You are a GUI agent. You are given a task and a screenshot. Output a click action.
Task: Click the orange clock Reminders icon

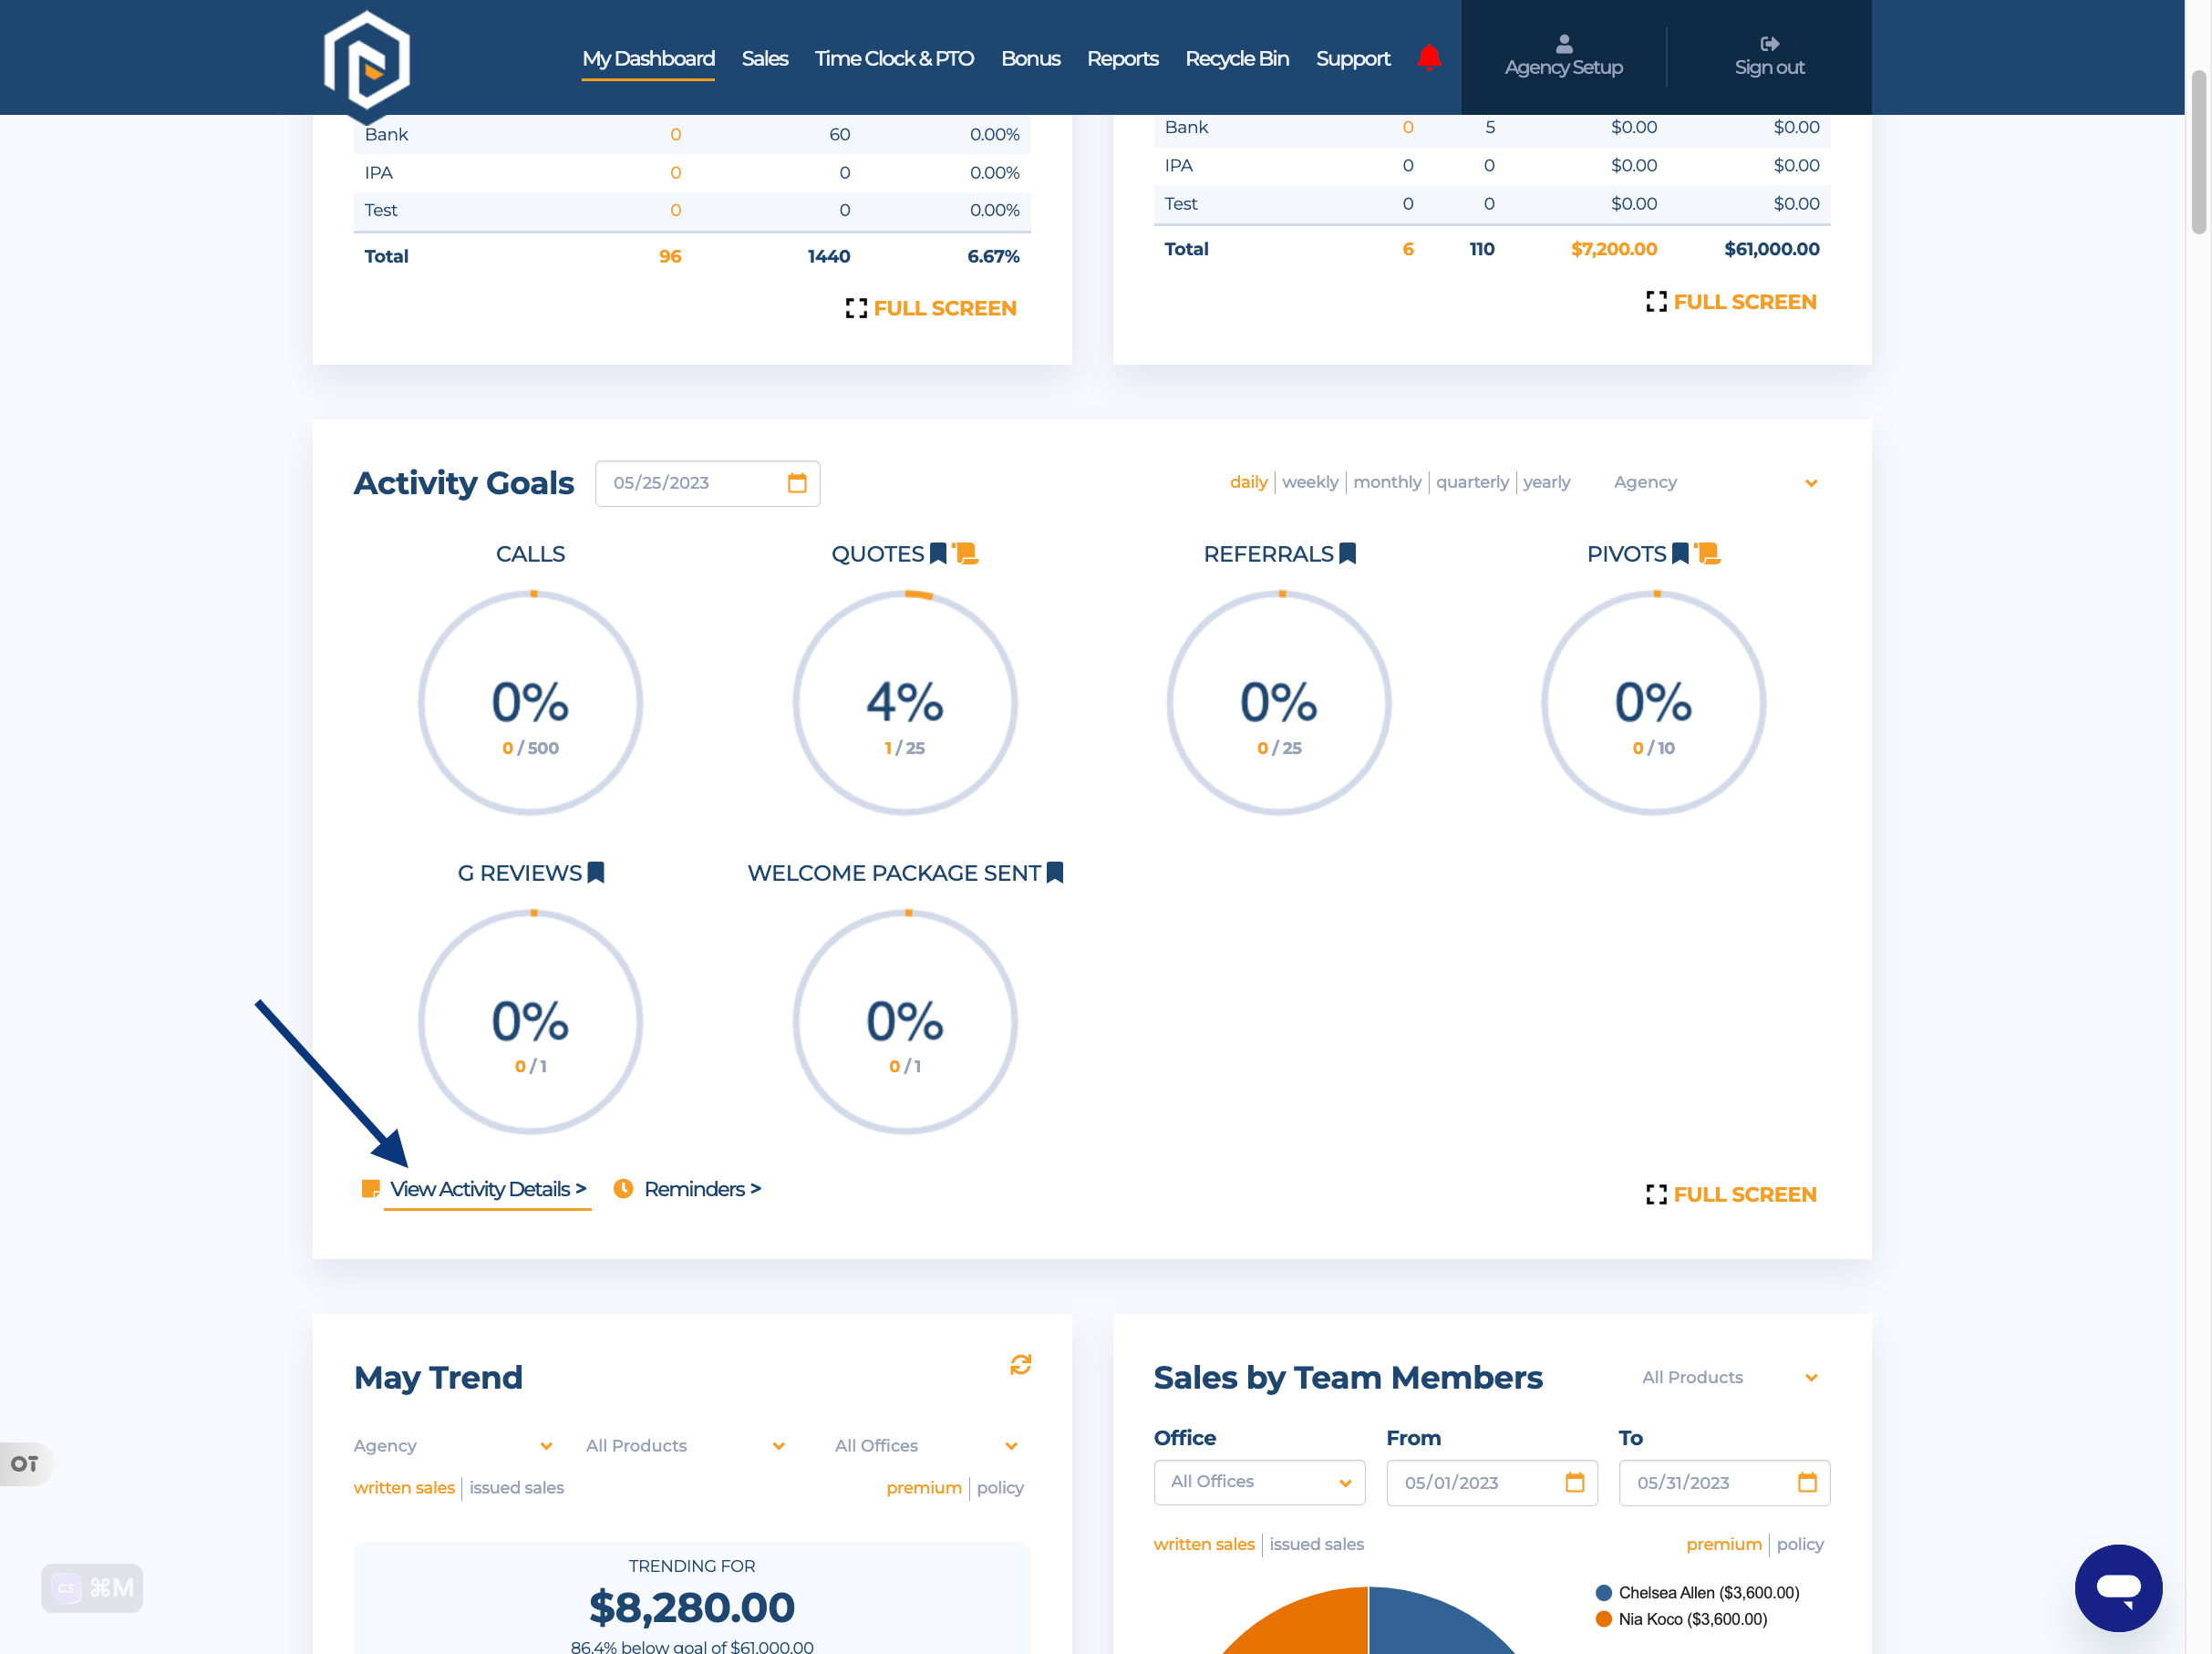[x=623, y=1188]
